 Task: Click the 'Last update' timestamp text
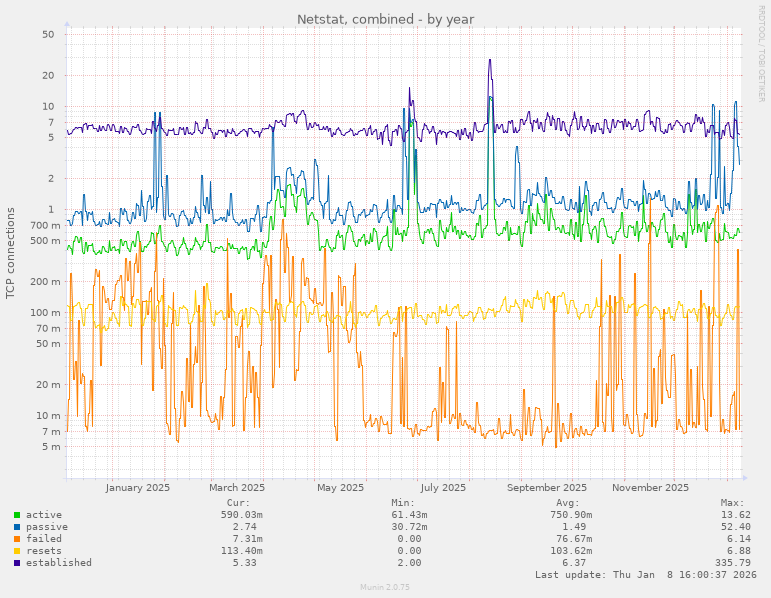coord(646,574)
